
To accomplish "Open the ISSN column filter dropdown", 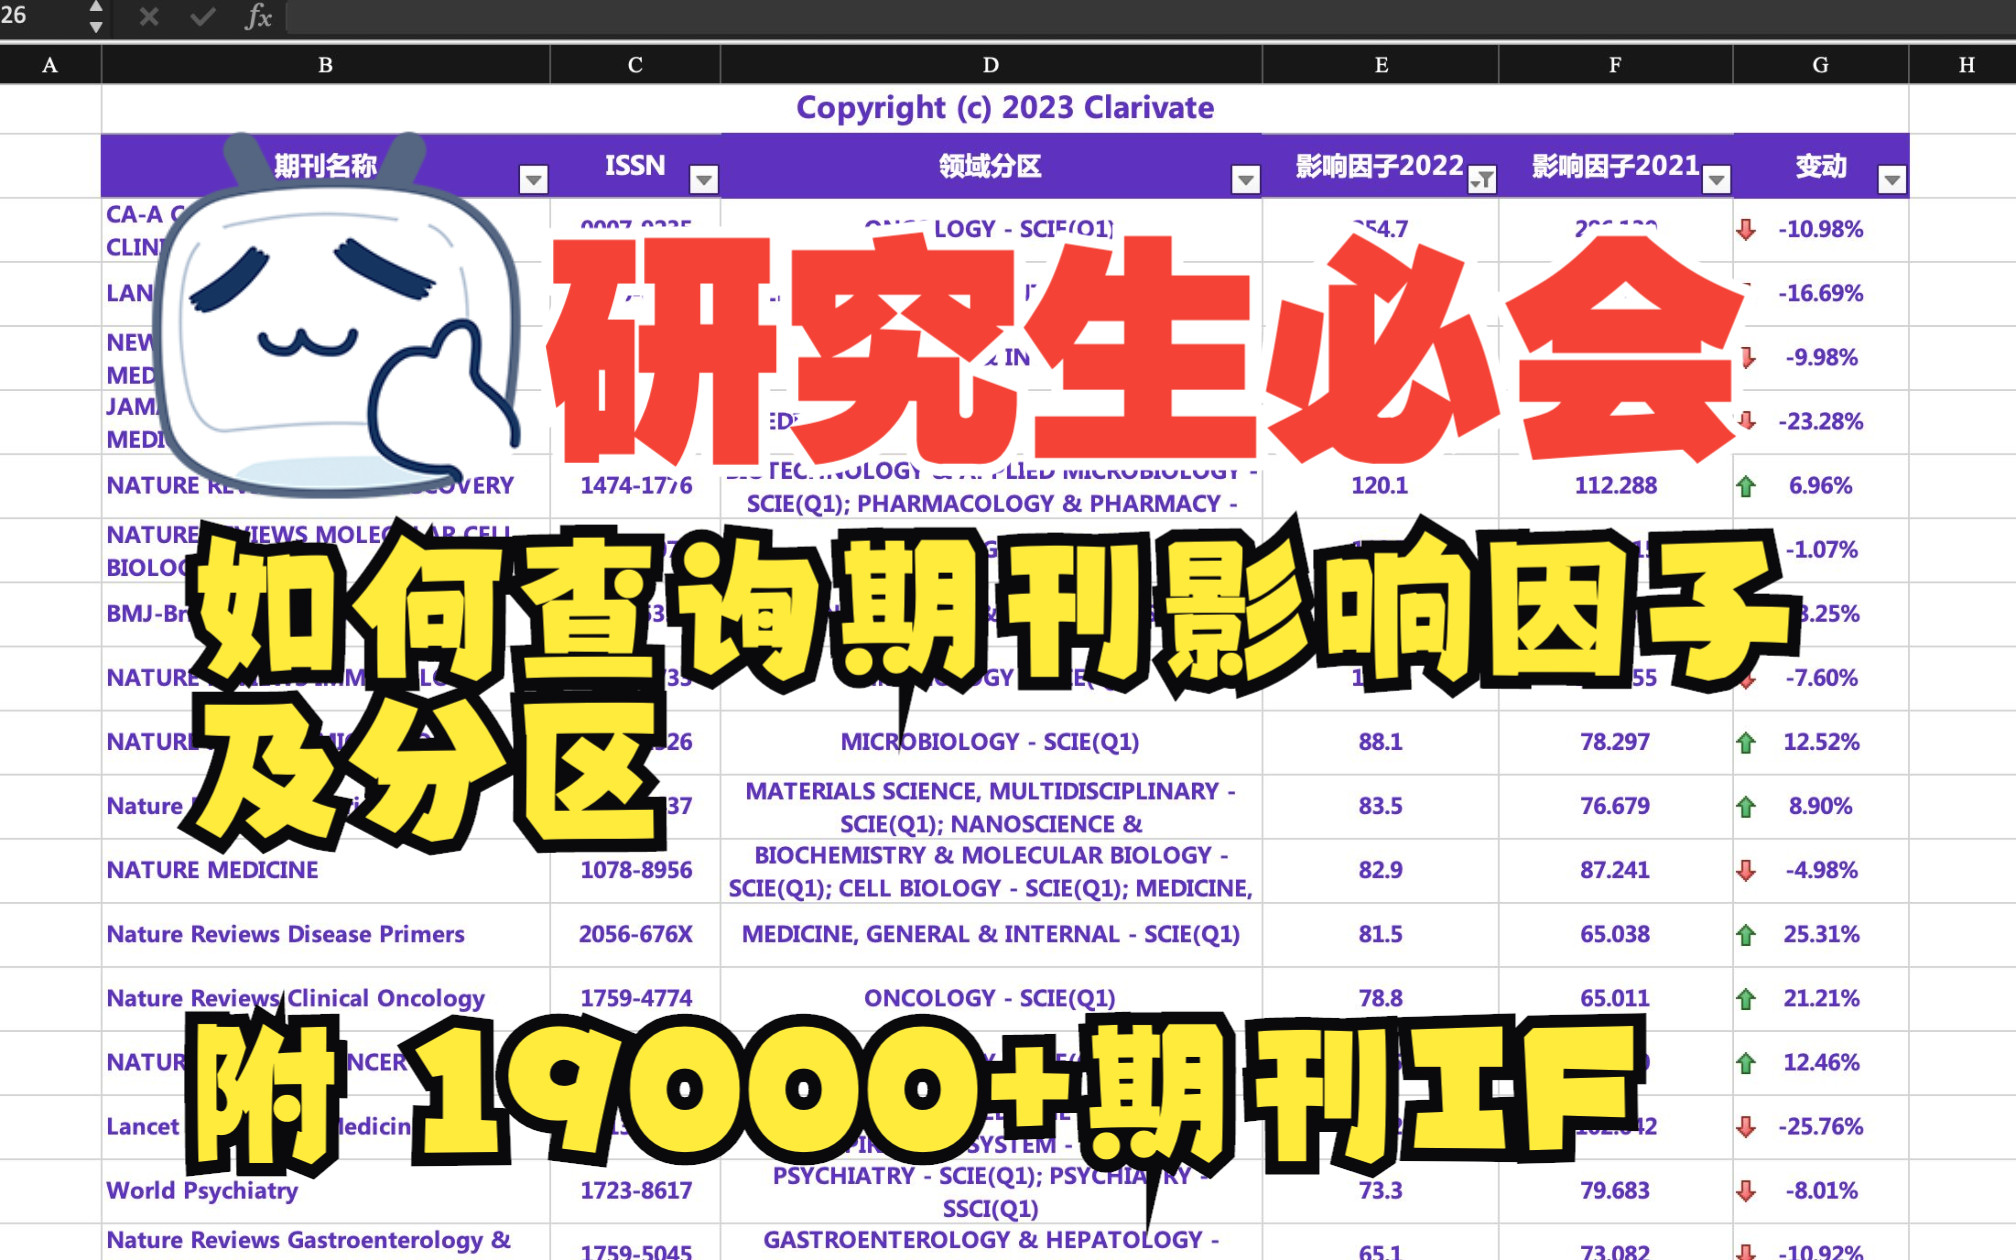I will (x=703, y=178).
